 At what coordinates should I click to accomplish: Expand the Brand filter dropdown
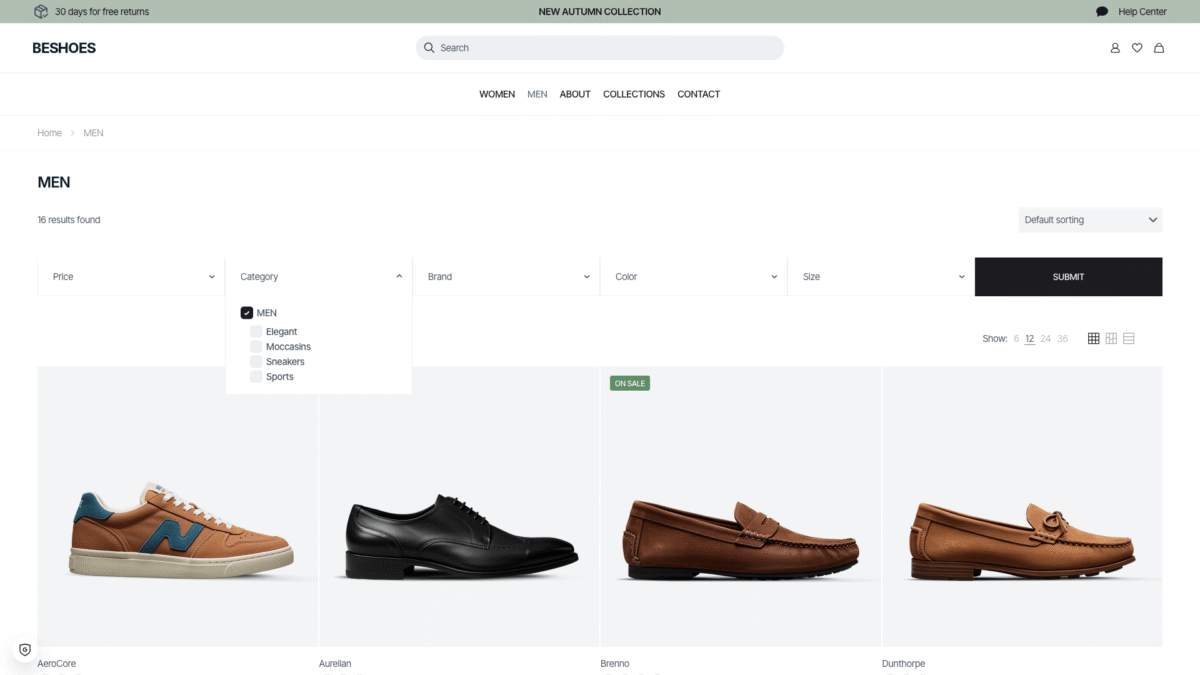(x=506, y=277)
